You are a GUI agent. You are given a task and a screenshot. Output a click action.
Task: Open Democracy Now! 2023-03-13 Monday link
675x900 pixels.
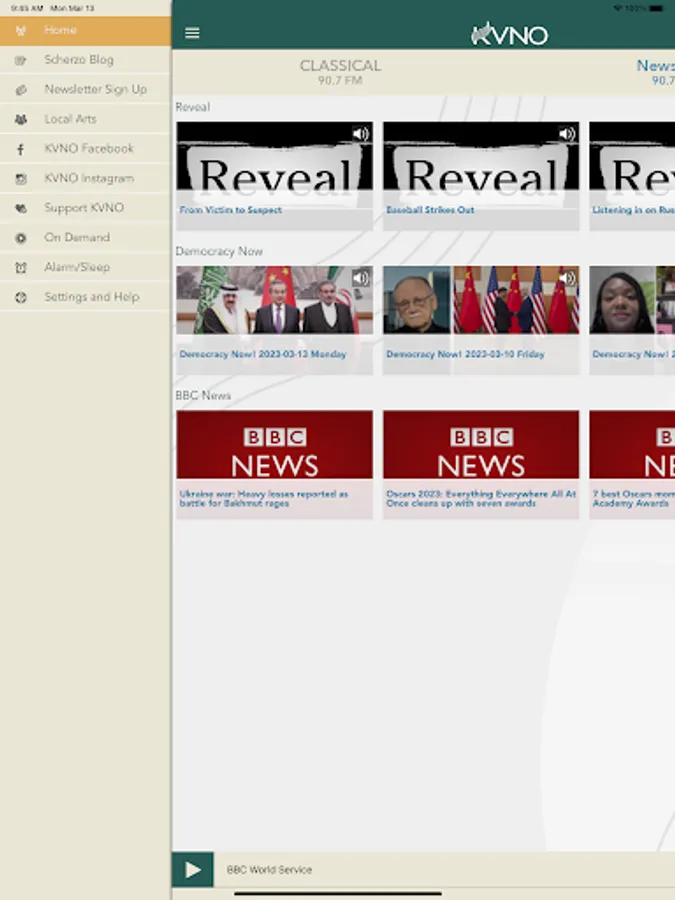click(263, 354)
